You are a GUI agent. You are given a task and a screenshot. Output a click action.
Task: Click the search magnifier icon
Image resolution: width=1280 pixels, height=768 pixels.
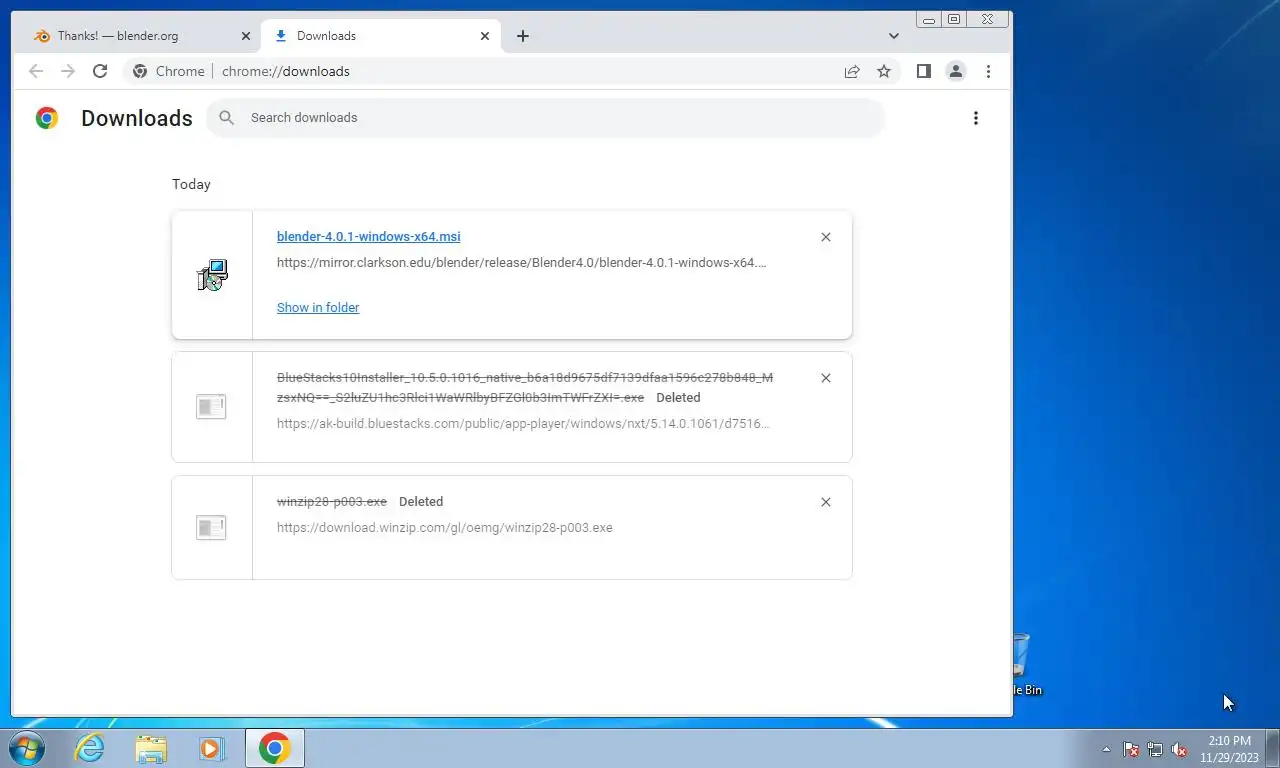point(227,118)
